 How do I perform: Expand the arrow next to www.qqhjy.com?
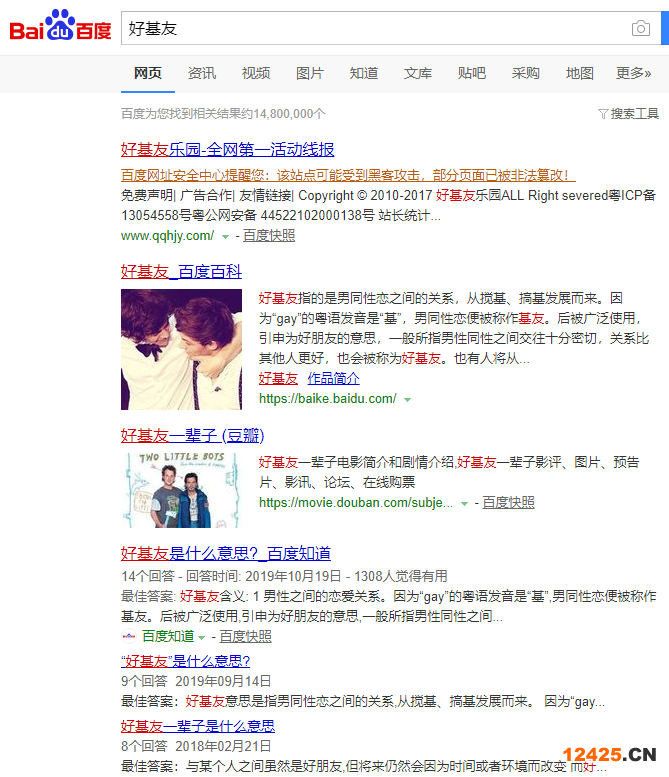pyautogui.click(x=225, y=237)
